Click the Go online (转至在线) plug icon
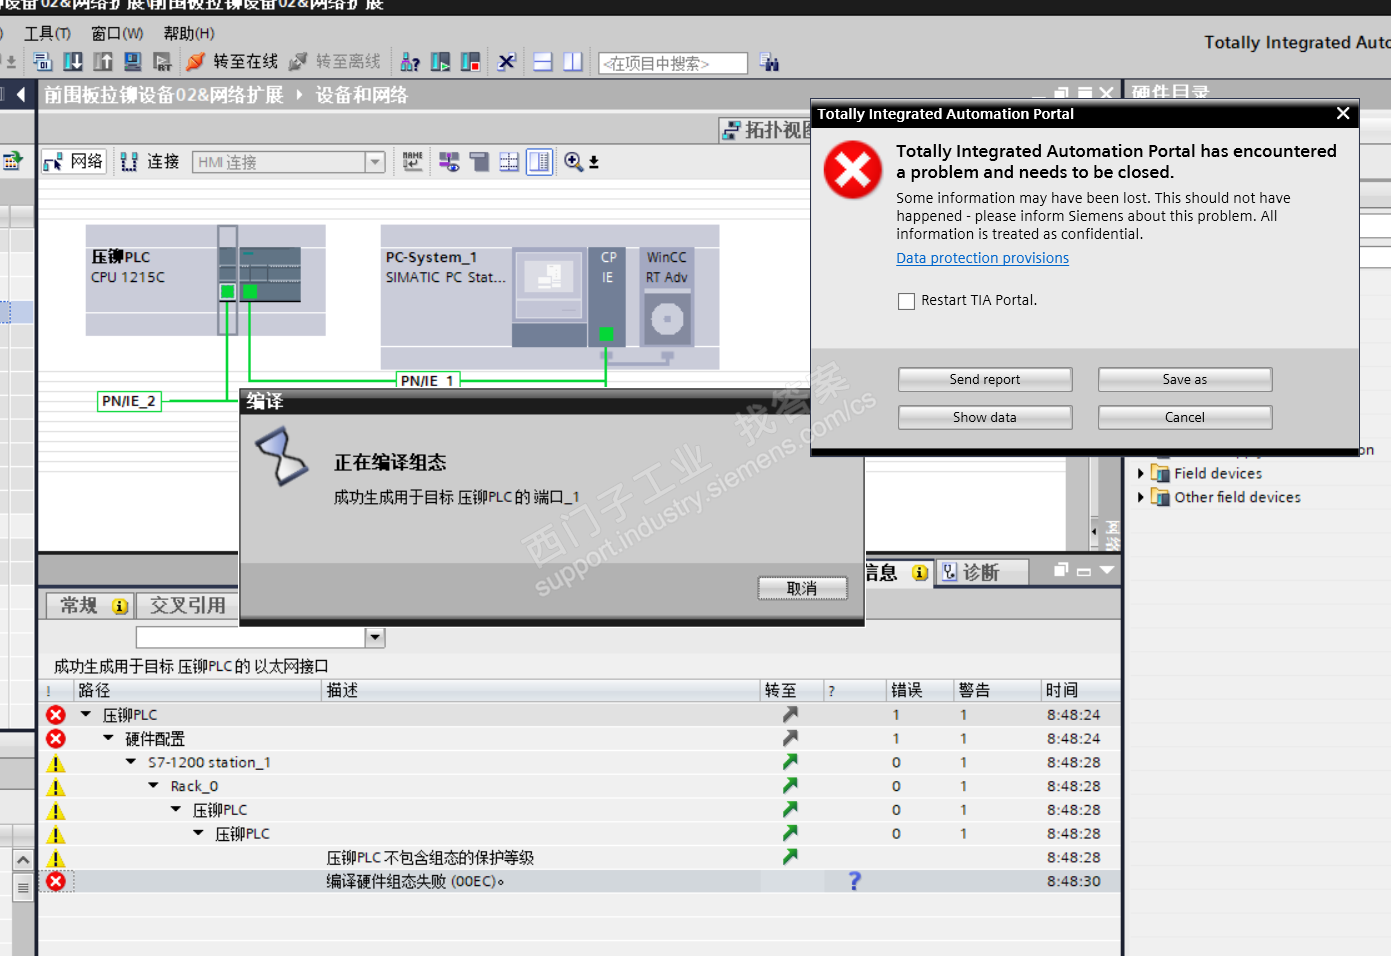1391x956 pixels. 196,62
